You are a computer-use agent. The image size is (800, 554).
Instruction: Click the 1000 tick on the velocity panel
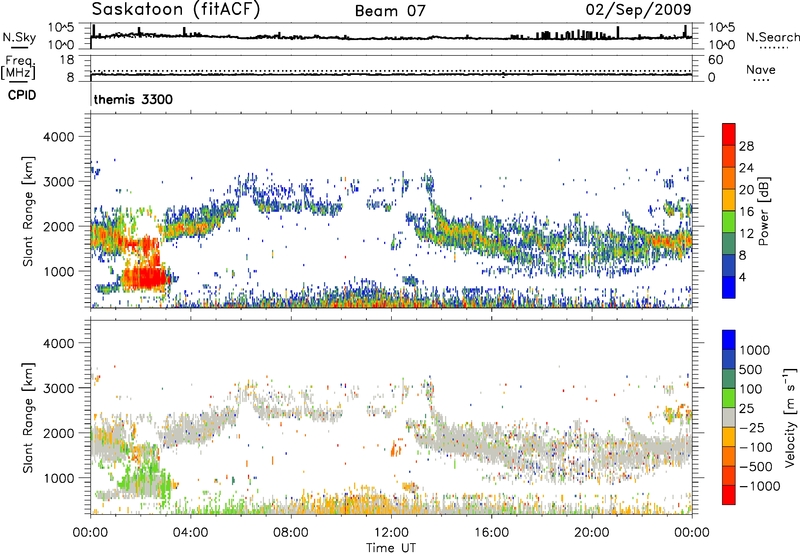click(x=58, y=478)
